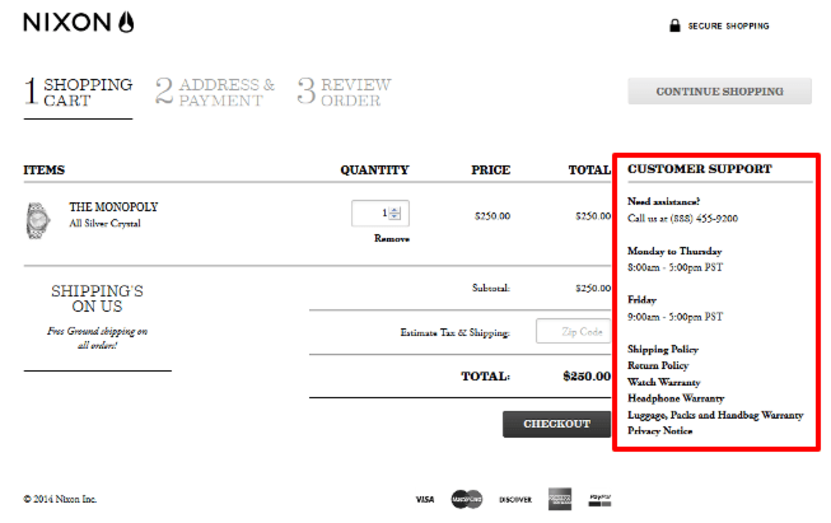
Task: Click the Visa payment icon
Action: (425, 499)
